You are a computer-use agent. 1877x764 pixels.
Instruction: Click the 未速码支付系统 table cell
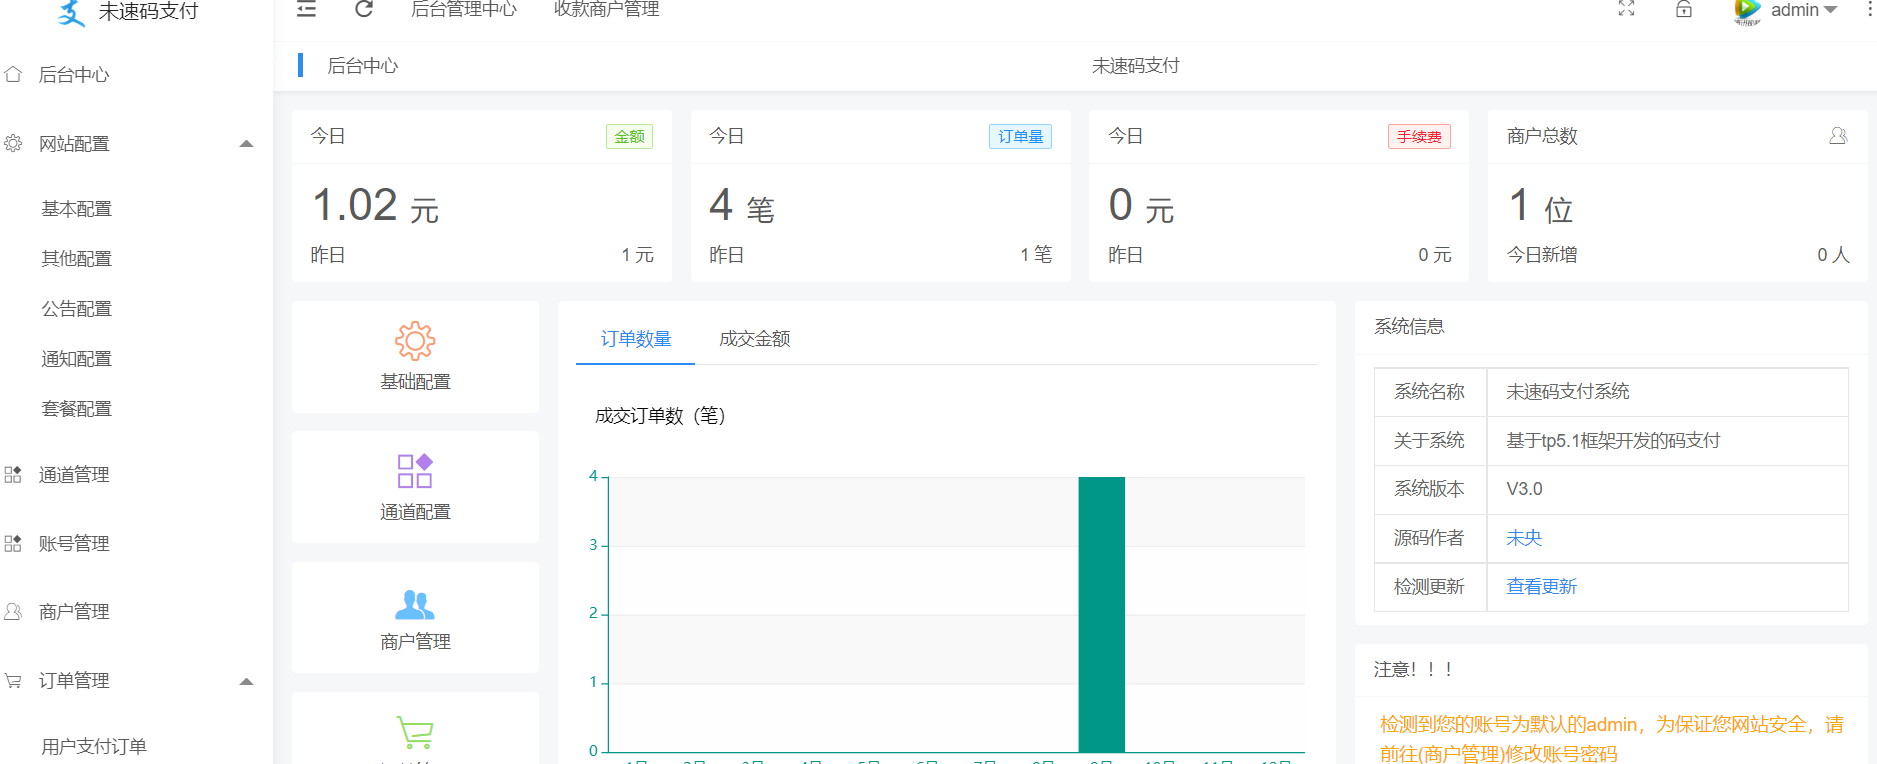click(x=1667, y=392)
